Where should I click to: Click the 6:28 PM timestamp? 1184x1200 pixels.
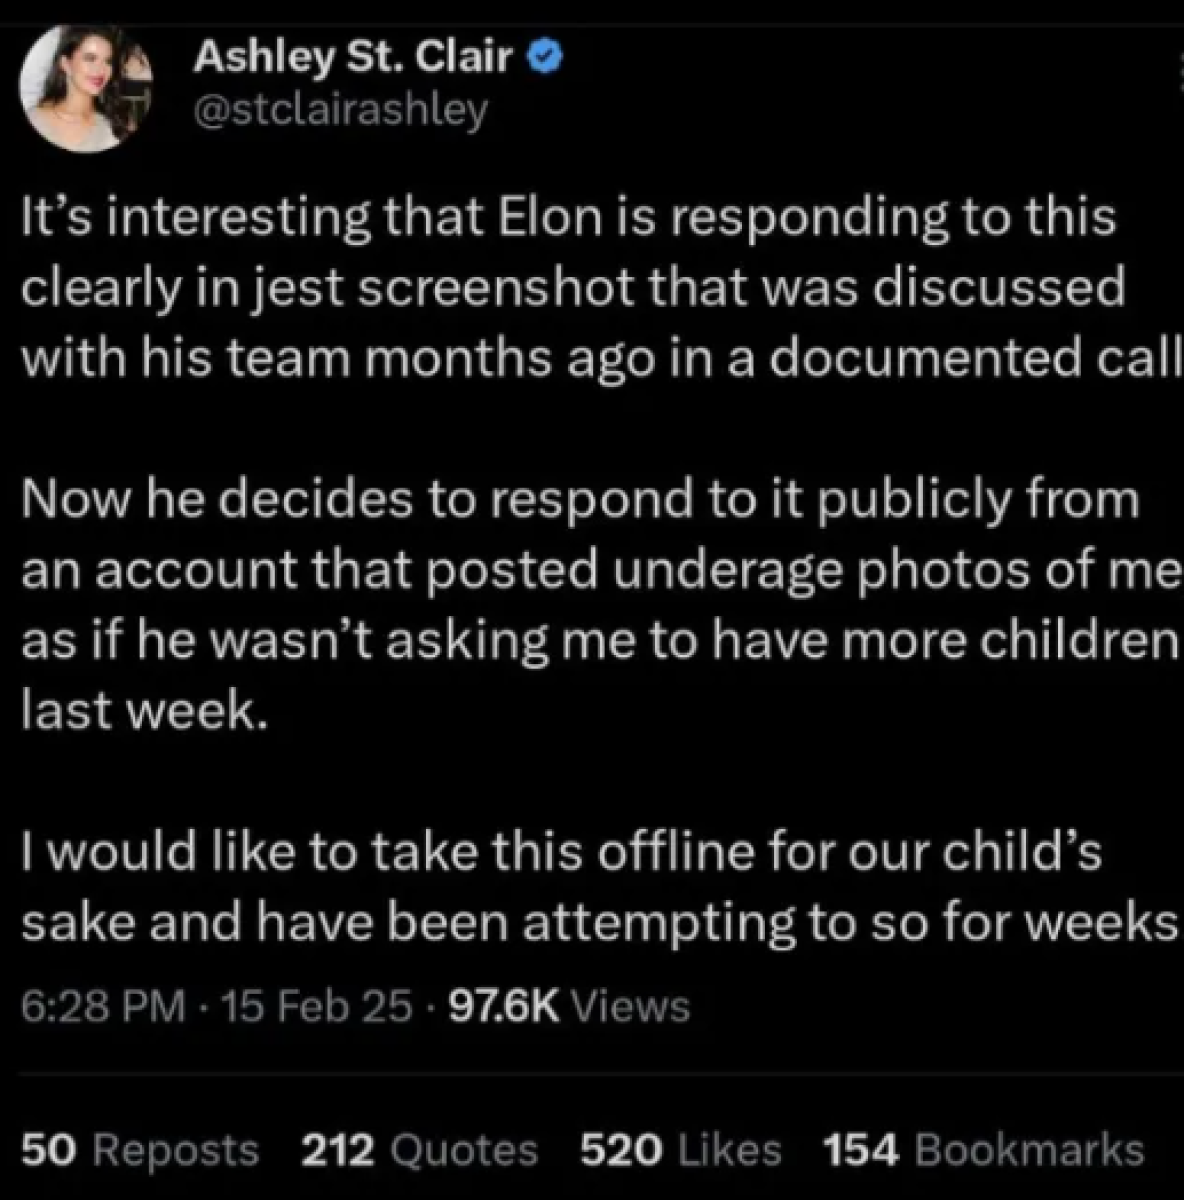tap(102, 1005)
